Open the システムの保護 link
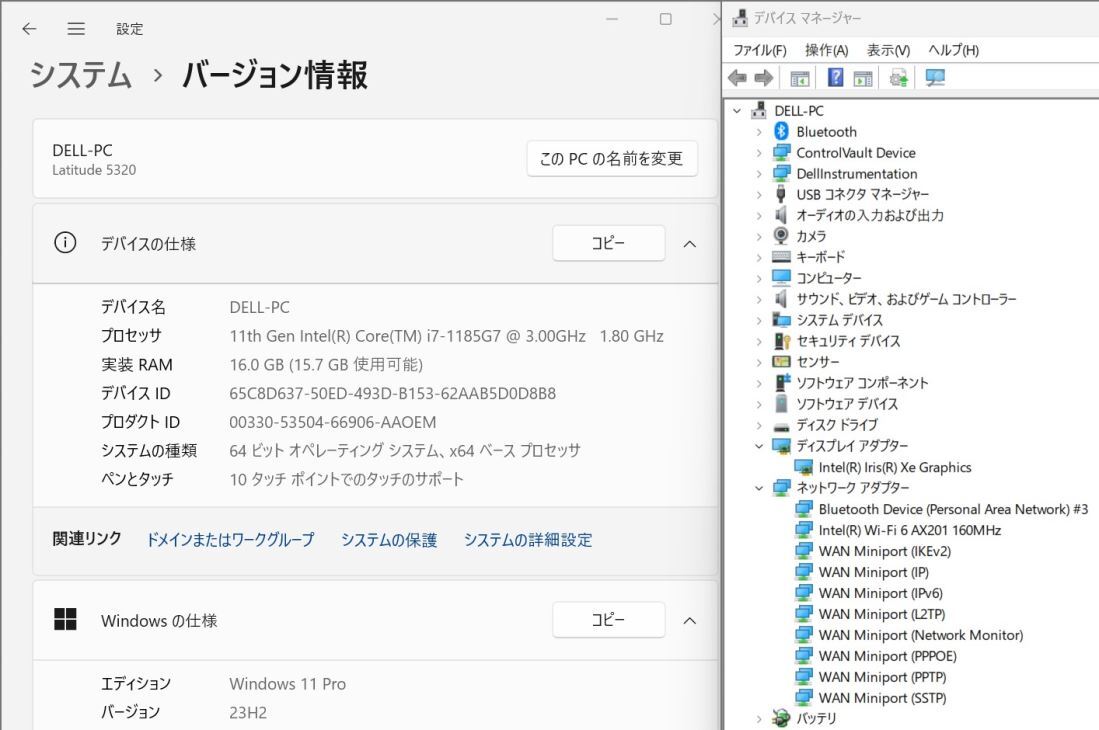This screenshot has width=1099, height=730. pyautogui.click(x=390, y=540)
